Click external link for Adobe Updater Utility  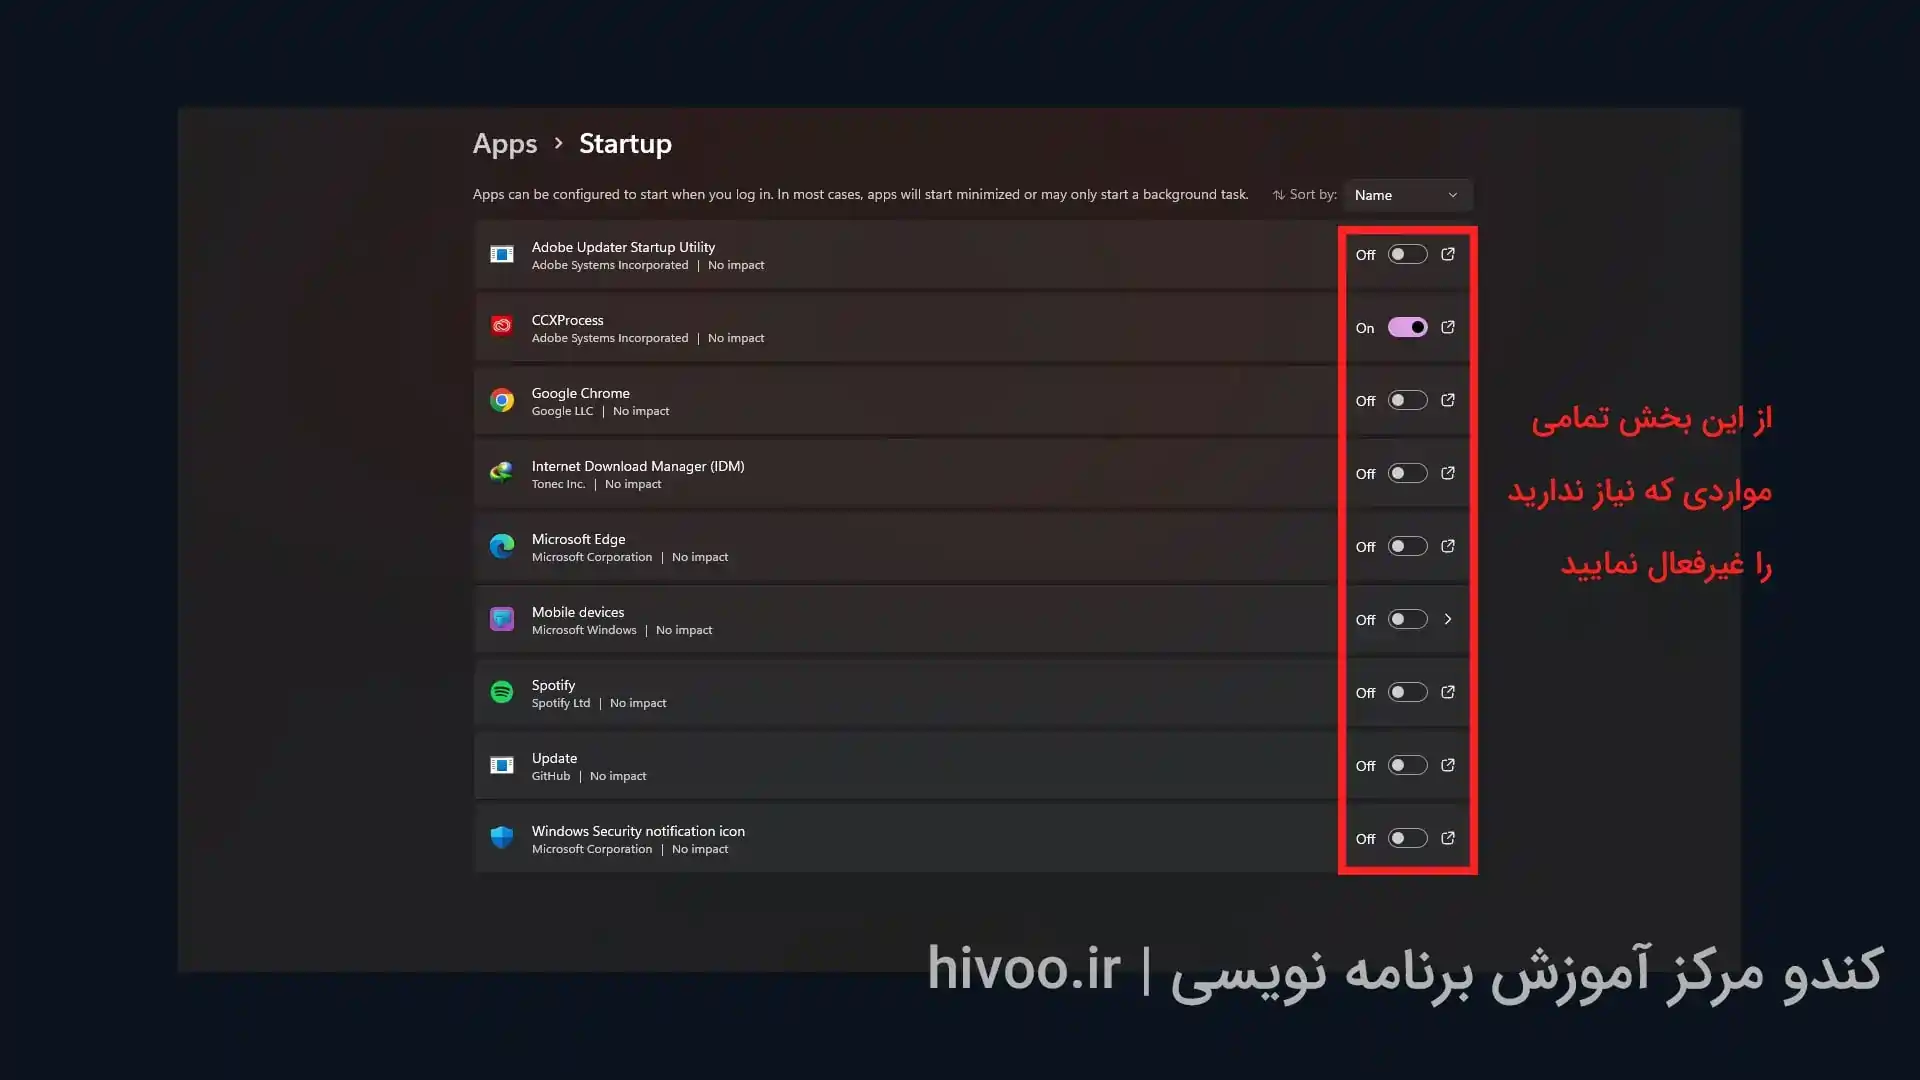(1448, 253)
